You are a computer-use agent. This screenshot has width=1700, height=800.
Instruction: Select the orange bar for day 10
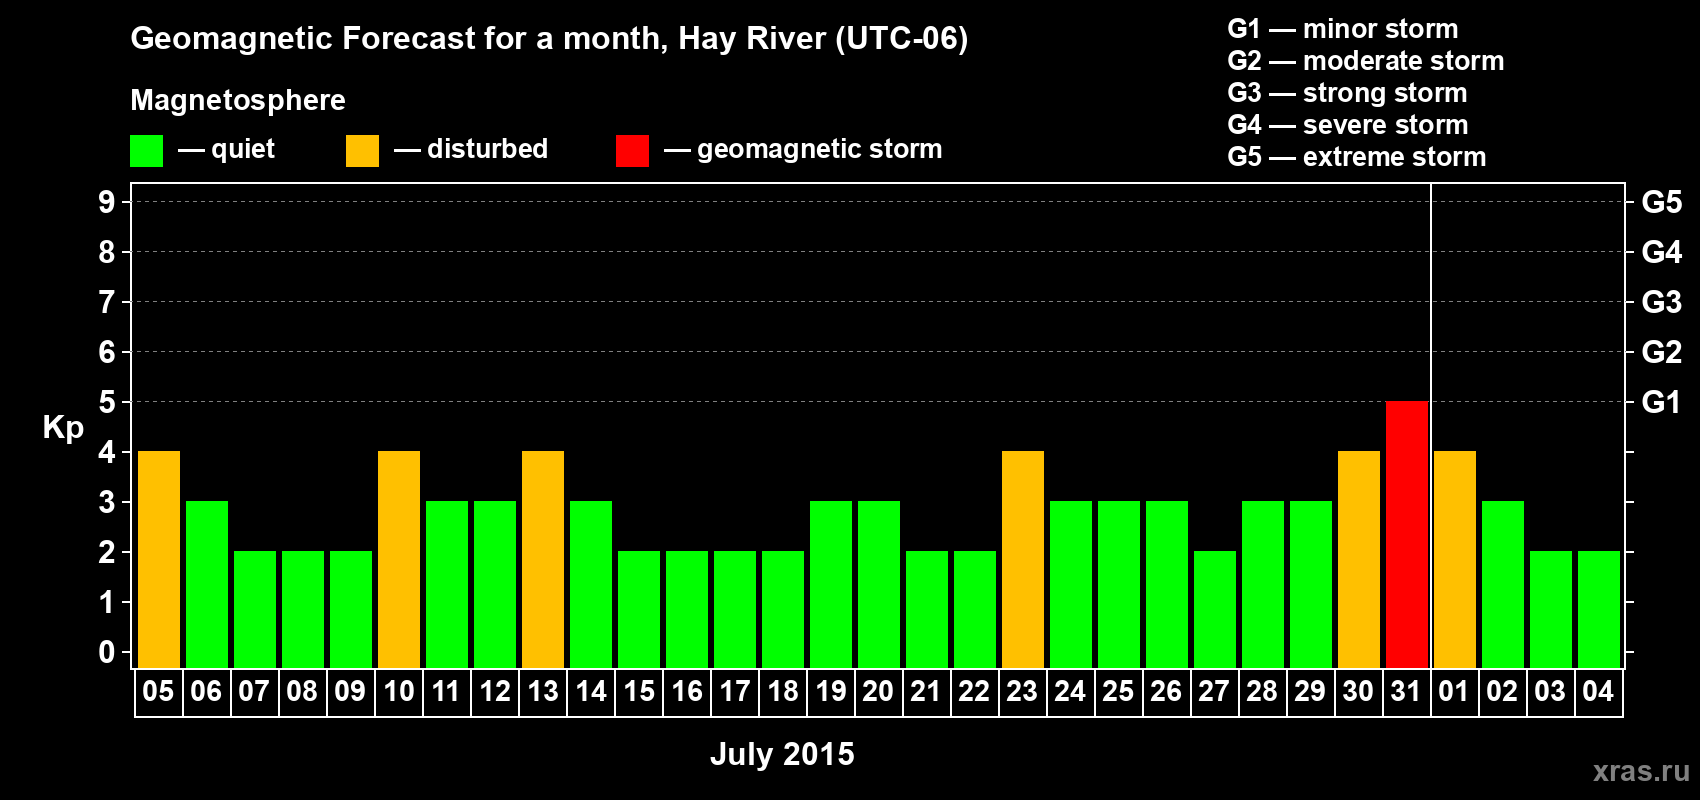399,560
